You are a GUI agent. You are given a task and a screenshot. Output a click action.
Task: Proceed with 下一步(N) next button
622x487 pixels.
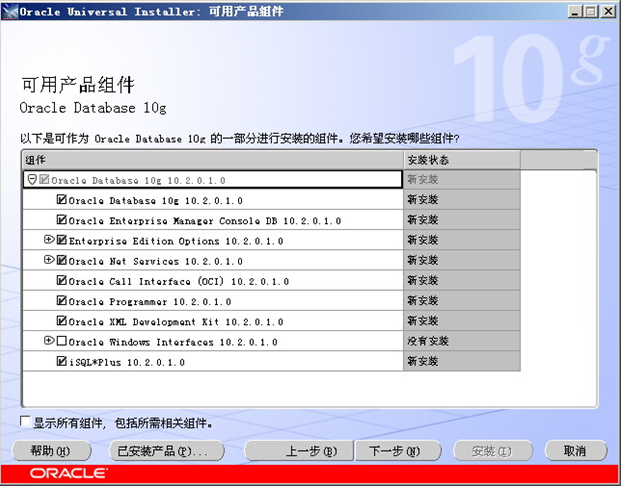(398, 451)
